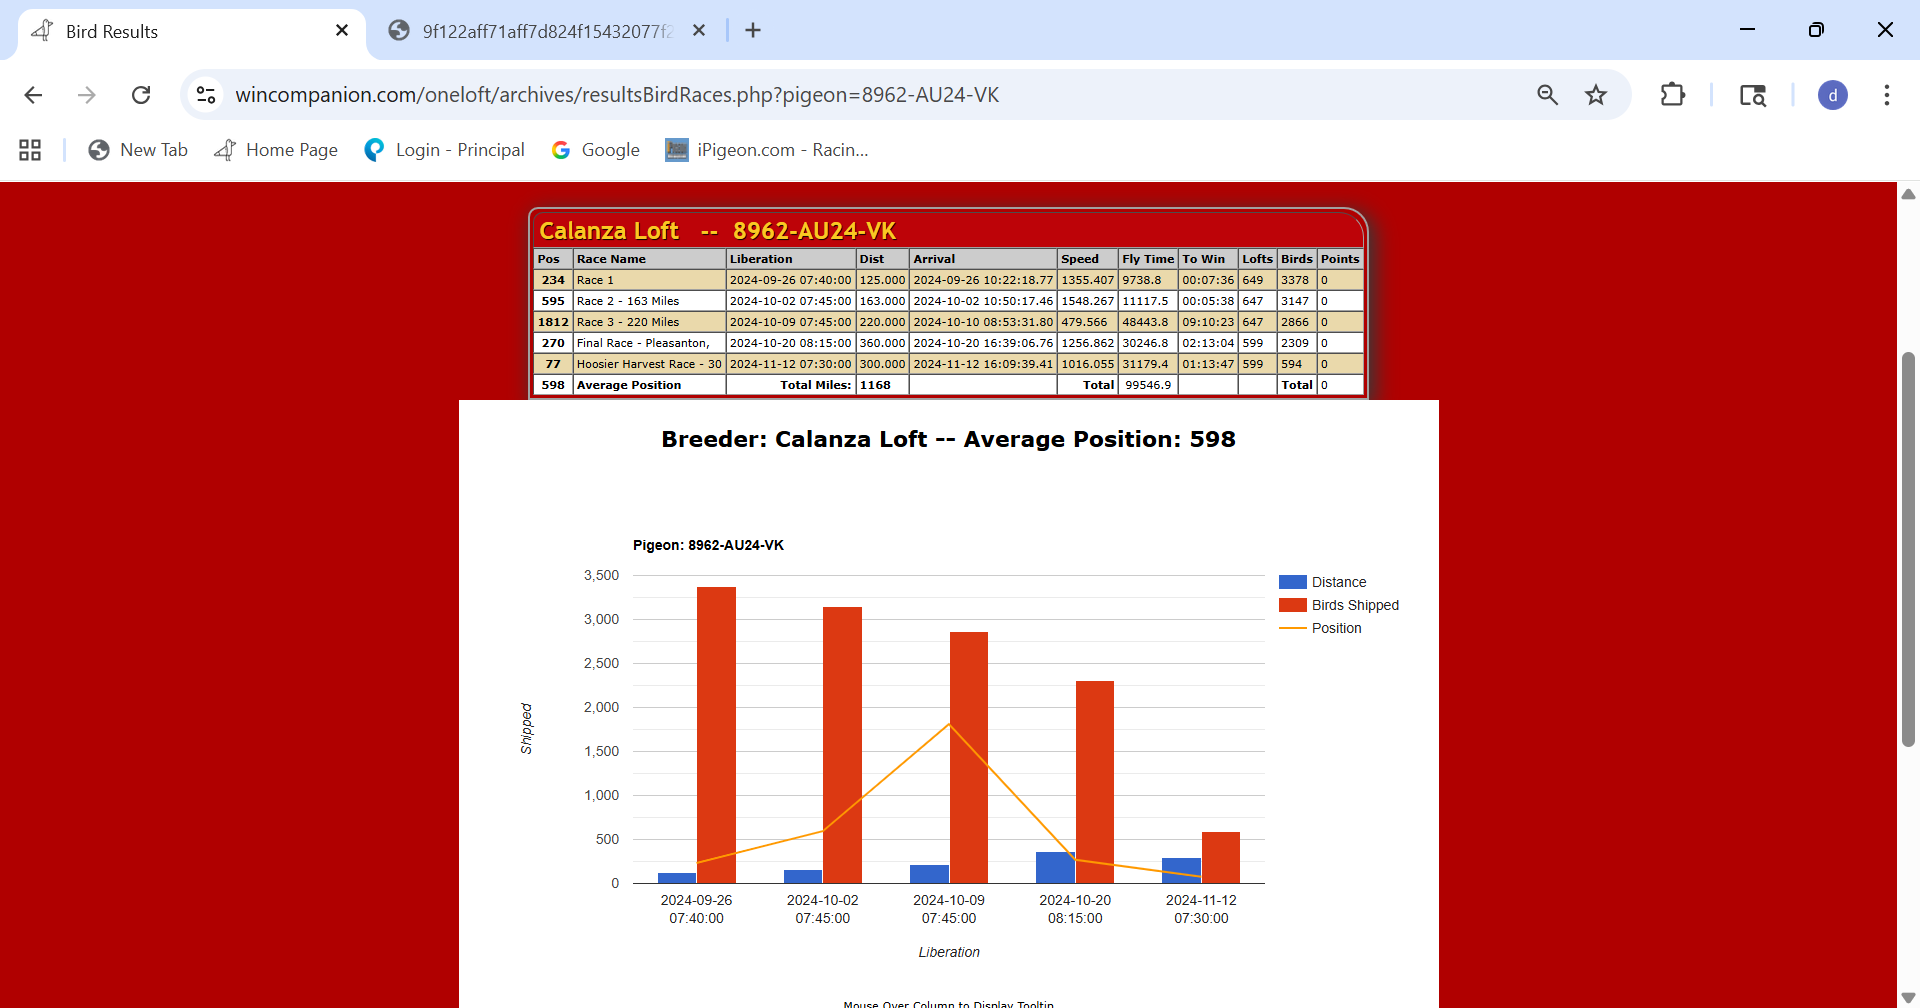This screenshot has width=1920, height=1008.
Task: View site information icon in address bar
Action: click(206, 95)
